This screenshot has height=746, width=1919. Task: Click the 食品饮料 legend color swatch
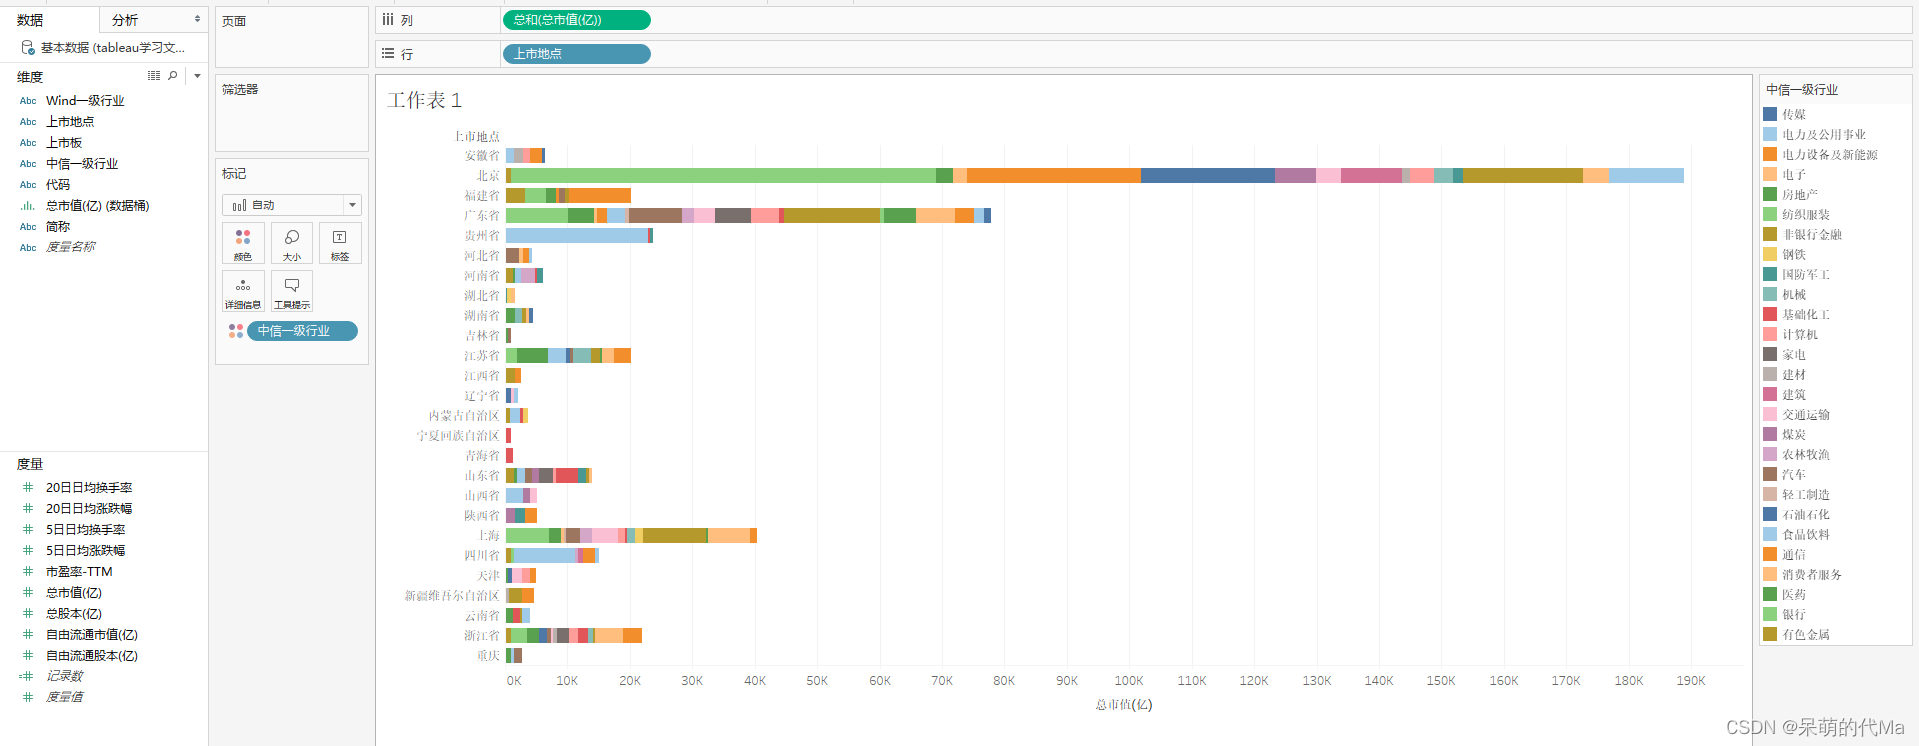1770,534
